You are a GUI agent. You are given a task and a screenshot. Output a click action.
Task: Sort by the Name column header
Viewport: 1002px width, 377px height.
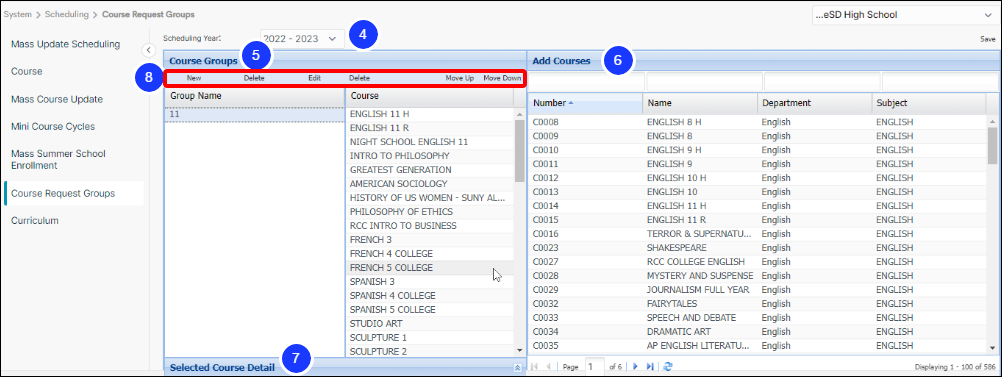(700, 103)
